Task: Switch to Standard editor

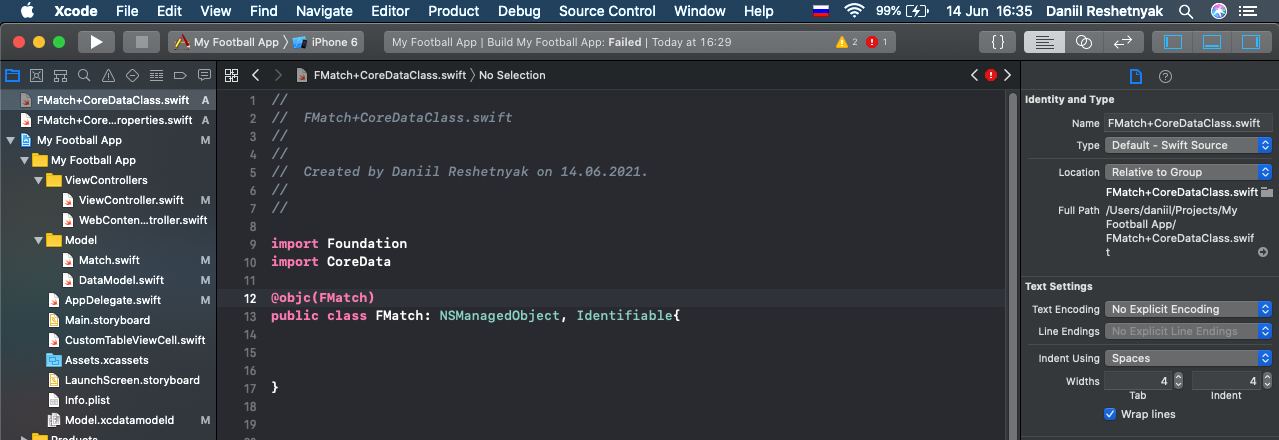Action: click(x=1044, y=42)
